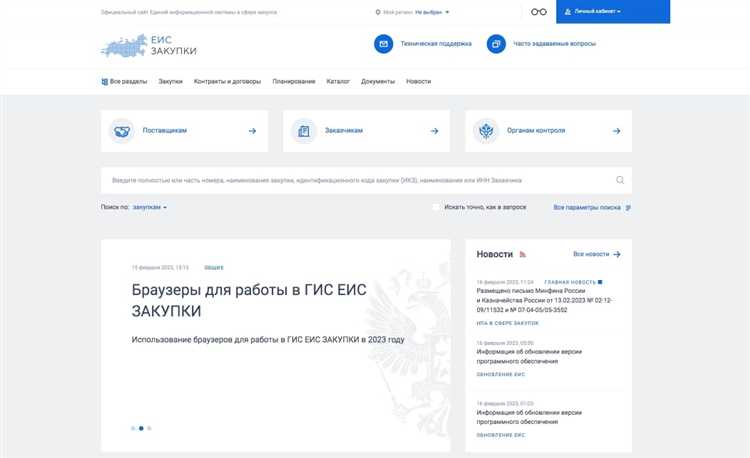
Task: Click the Новости RSS feed icon
Action: (523, 254)
